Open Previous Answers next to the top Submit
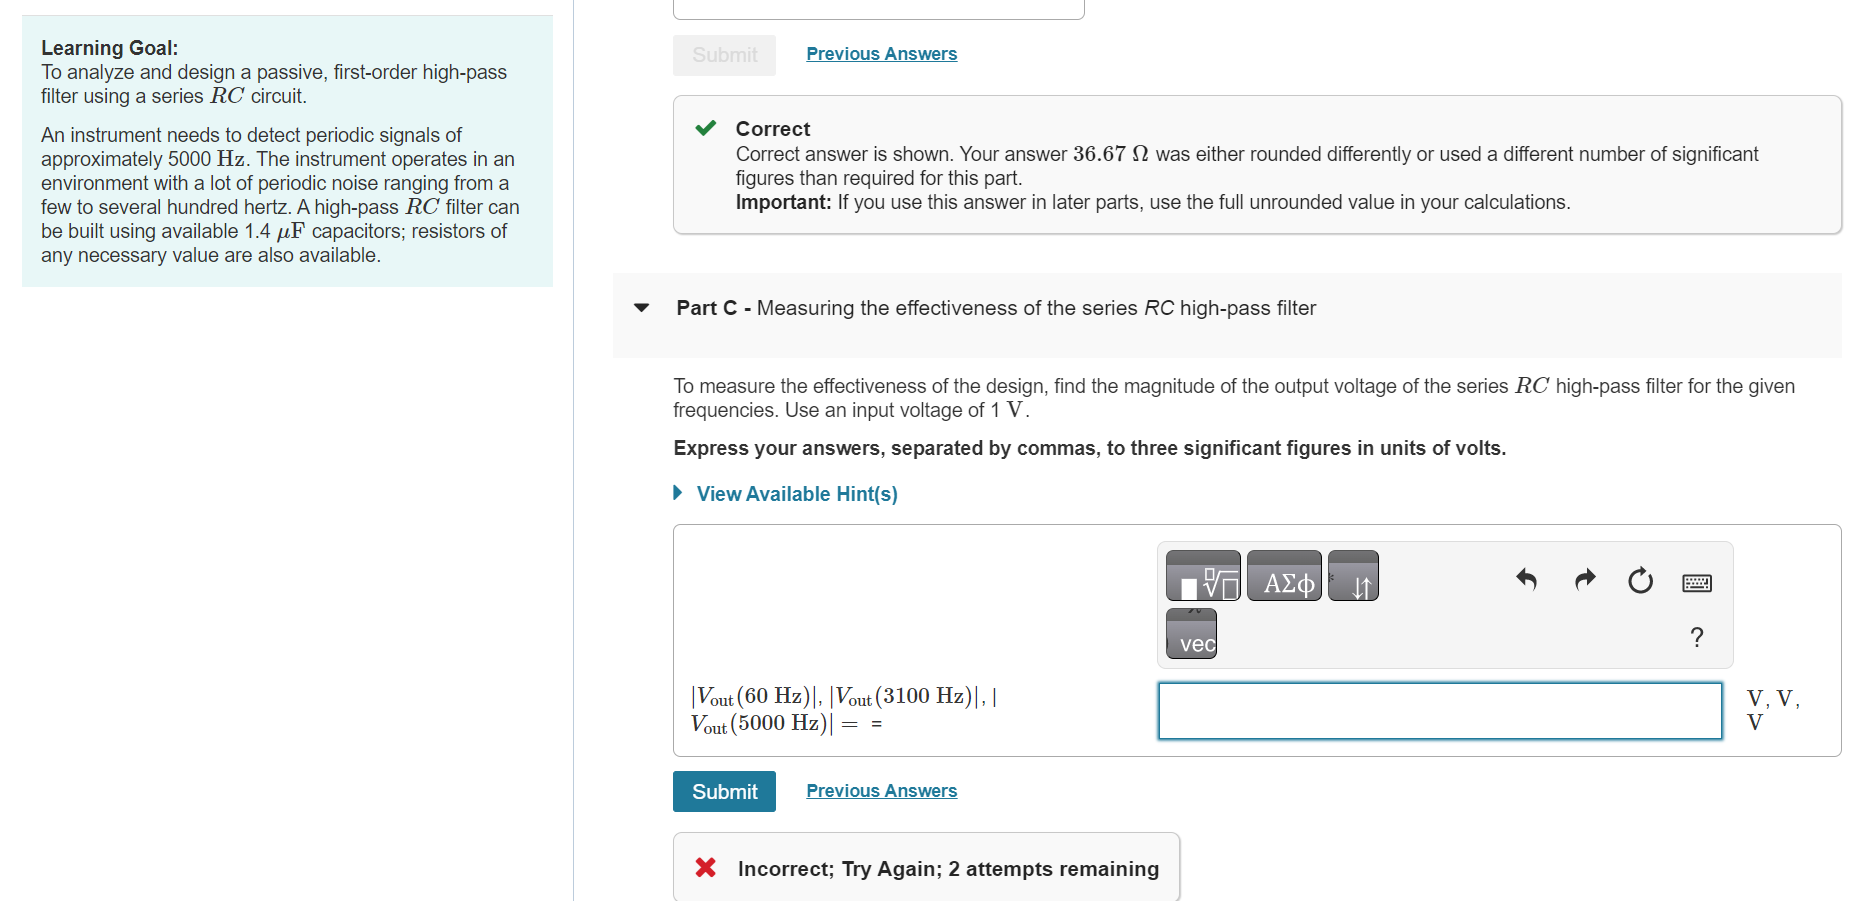The height and width of the screenshot is (901, 1851). pyautogui.click(x=880, y=53)
